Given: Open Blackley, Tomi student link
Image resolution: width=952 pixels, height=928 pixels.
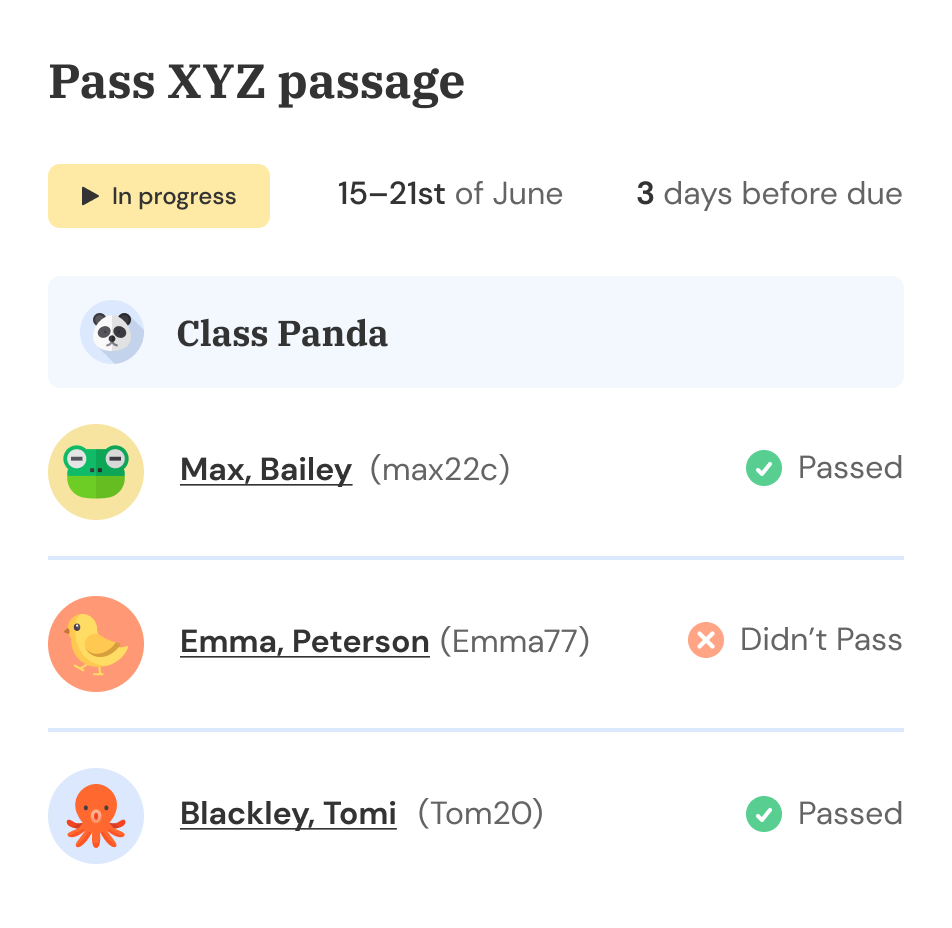Looking at the screenshot, I should tap(288, 814).
